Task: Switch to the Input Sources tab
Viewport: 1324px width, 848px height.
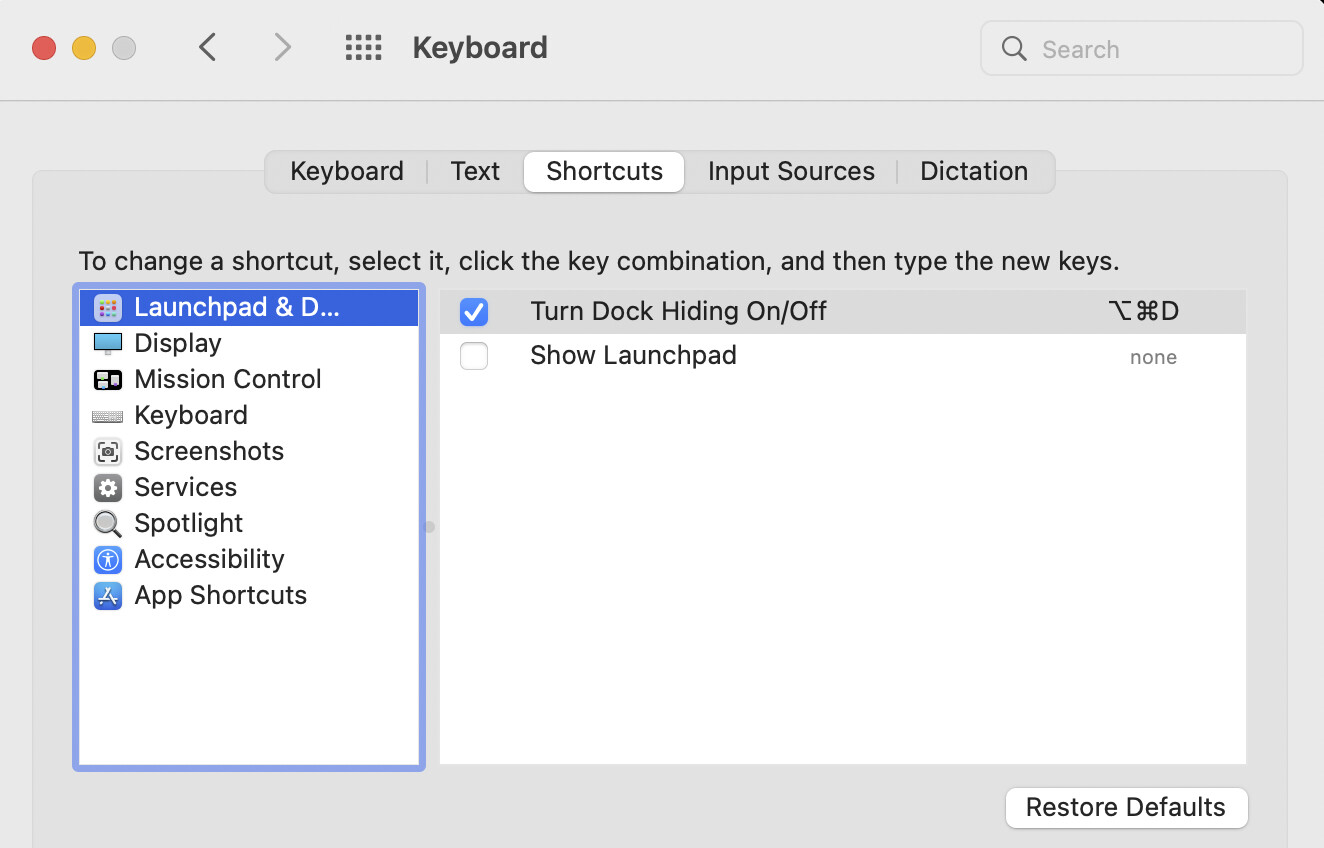Action: (791, 172)
